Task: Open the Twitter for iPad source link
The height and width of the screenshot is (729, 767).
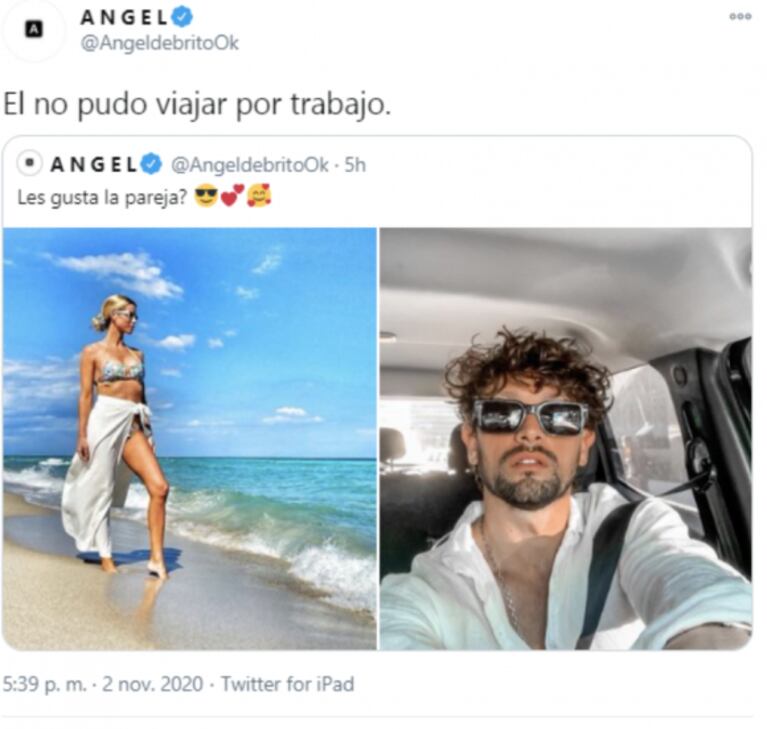Action: point(288,683)
